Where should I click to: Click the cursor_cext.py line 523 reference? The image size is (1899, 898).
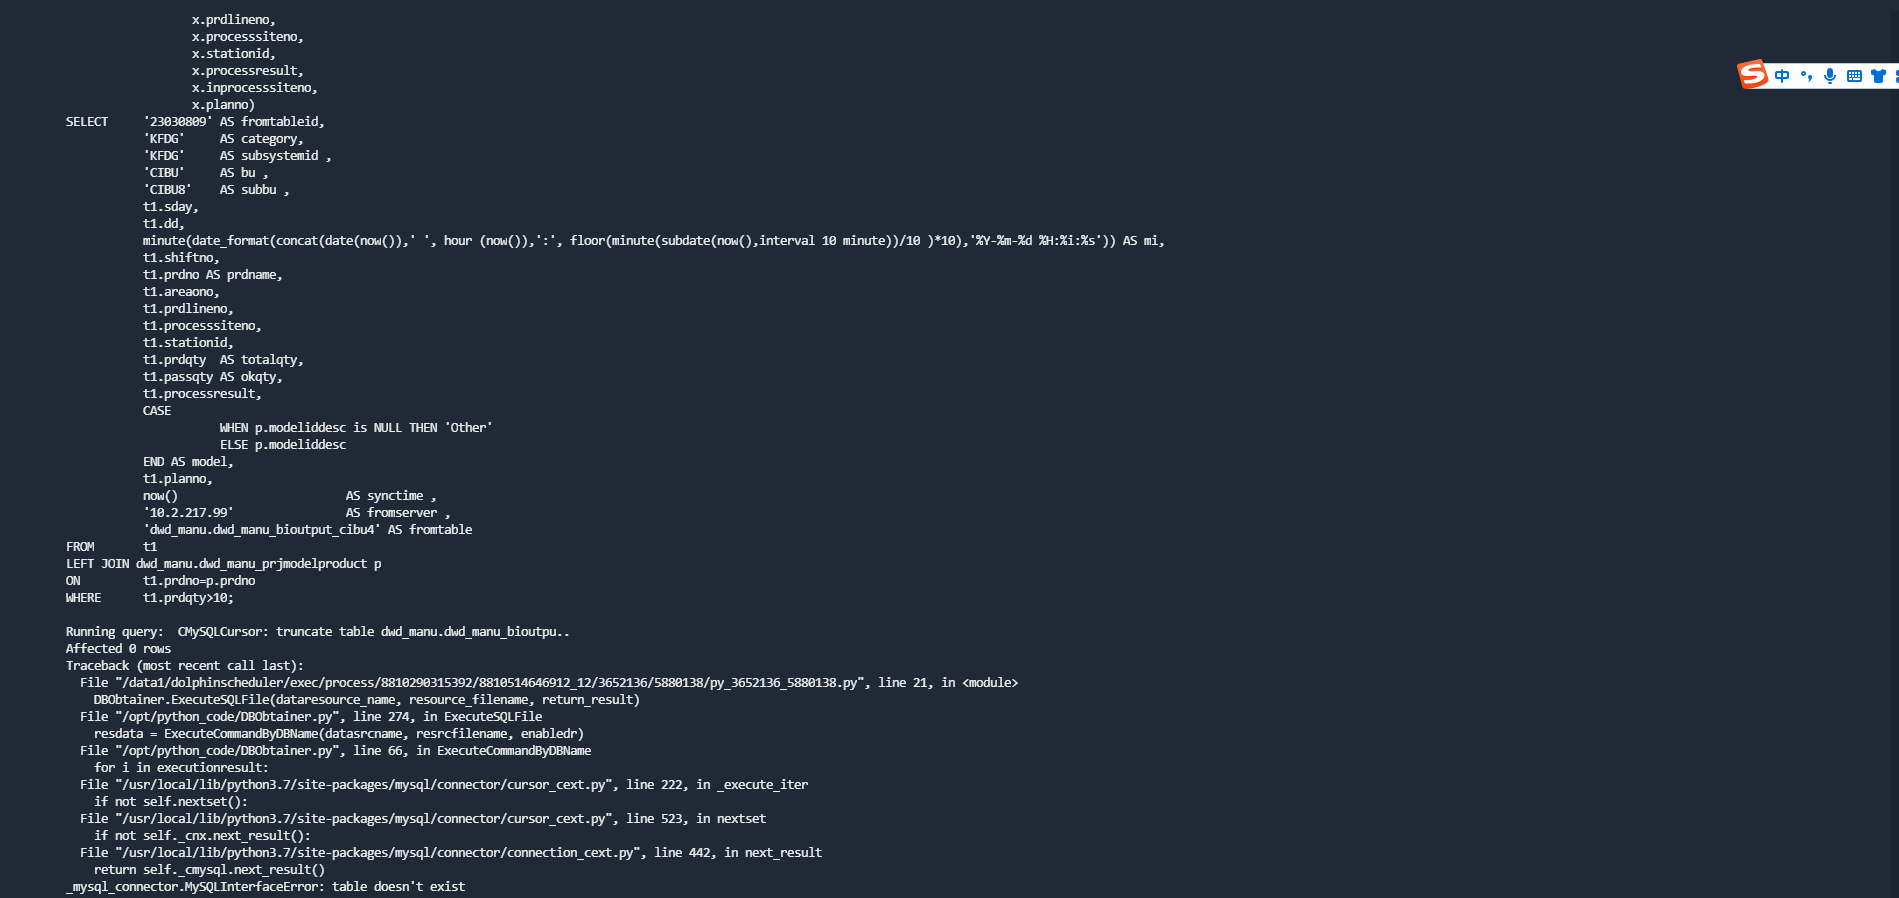point(422,819)
